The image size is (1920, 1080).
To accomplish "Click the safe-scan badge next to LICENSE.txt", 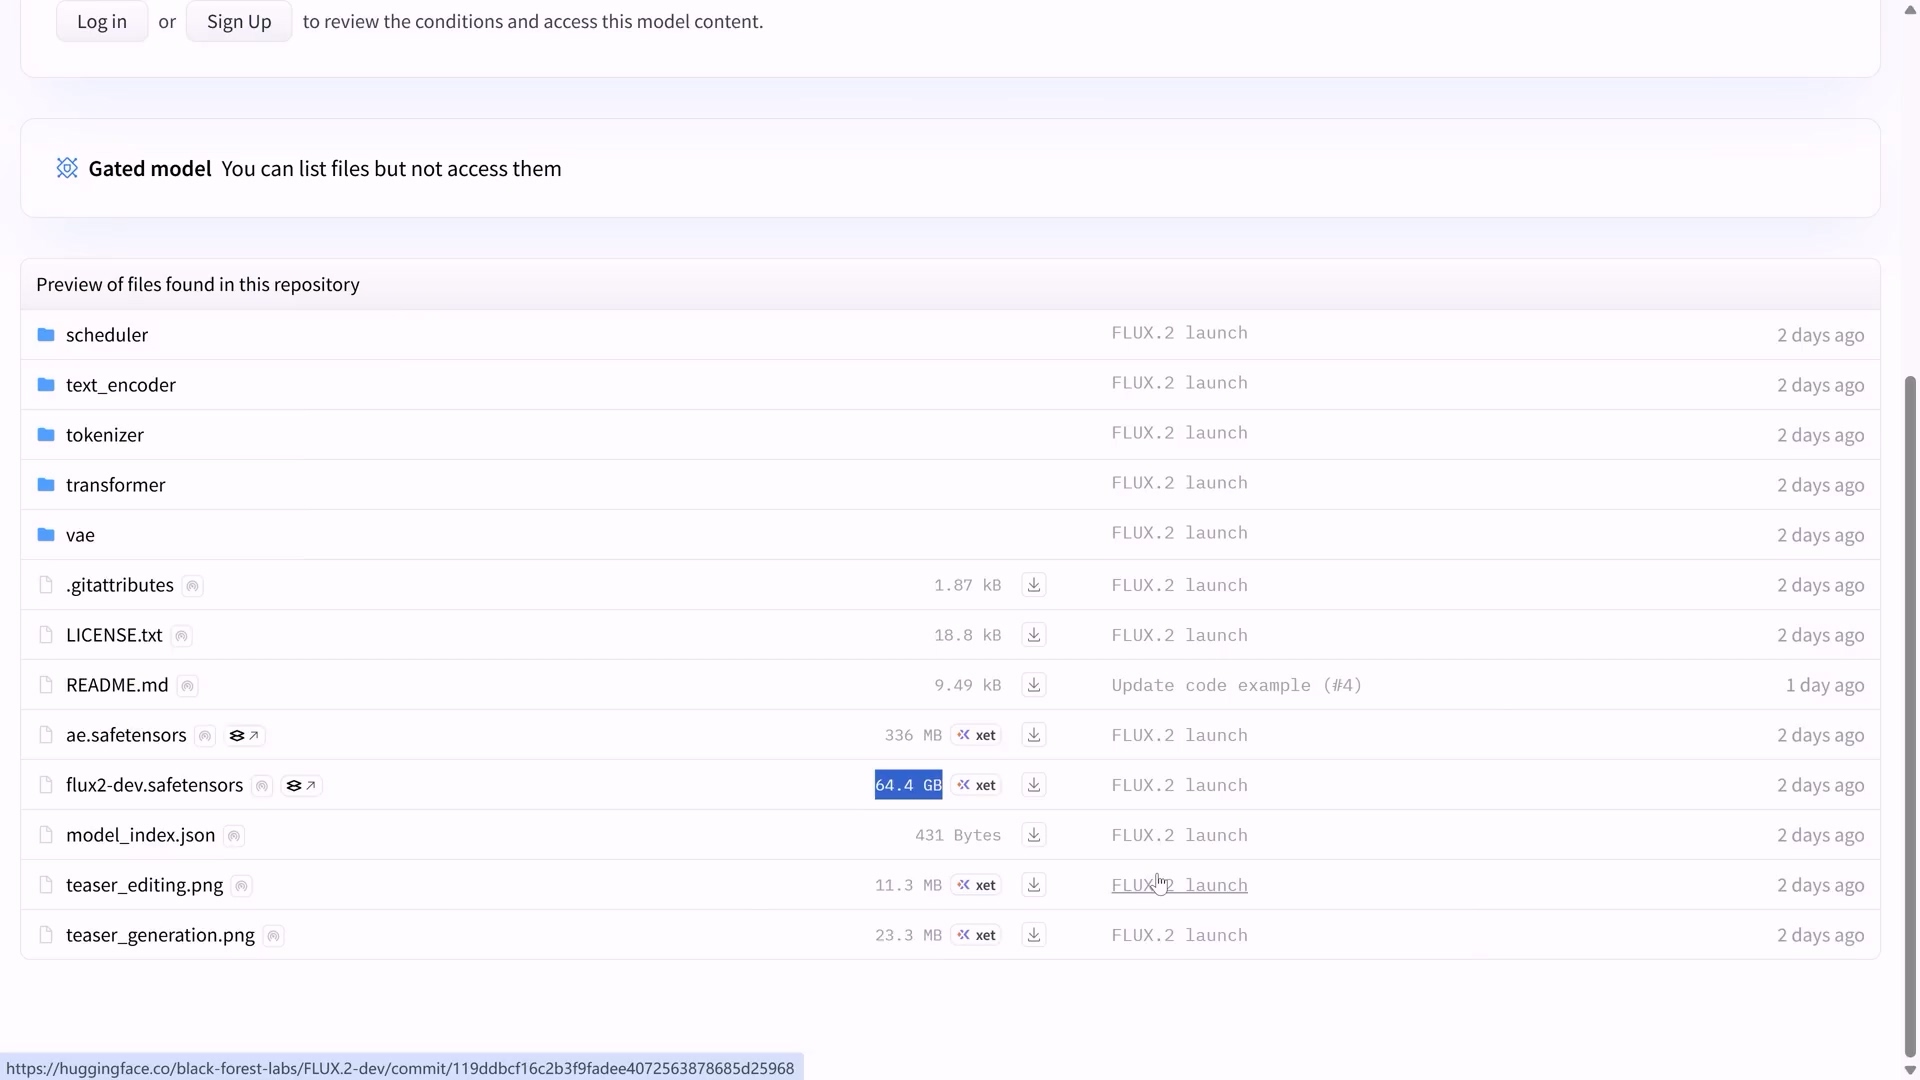I will (x=181, y=636).
